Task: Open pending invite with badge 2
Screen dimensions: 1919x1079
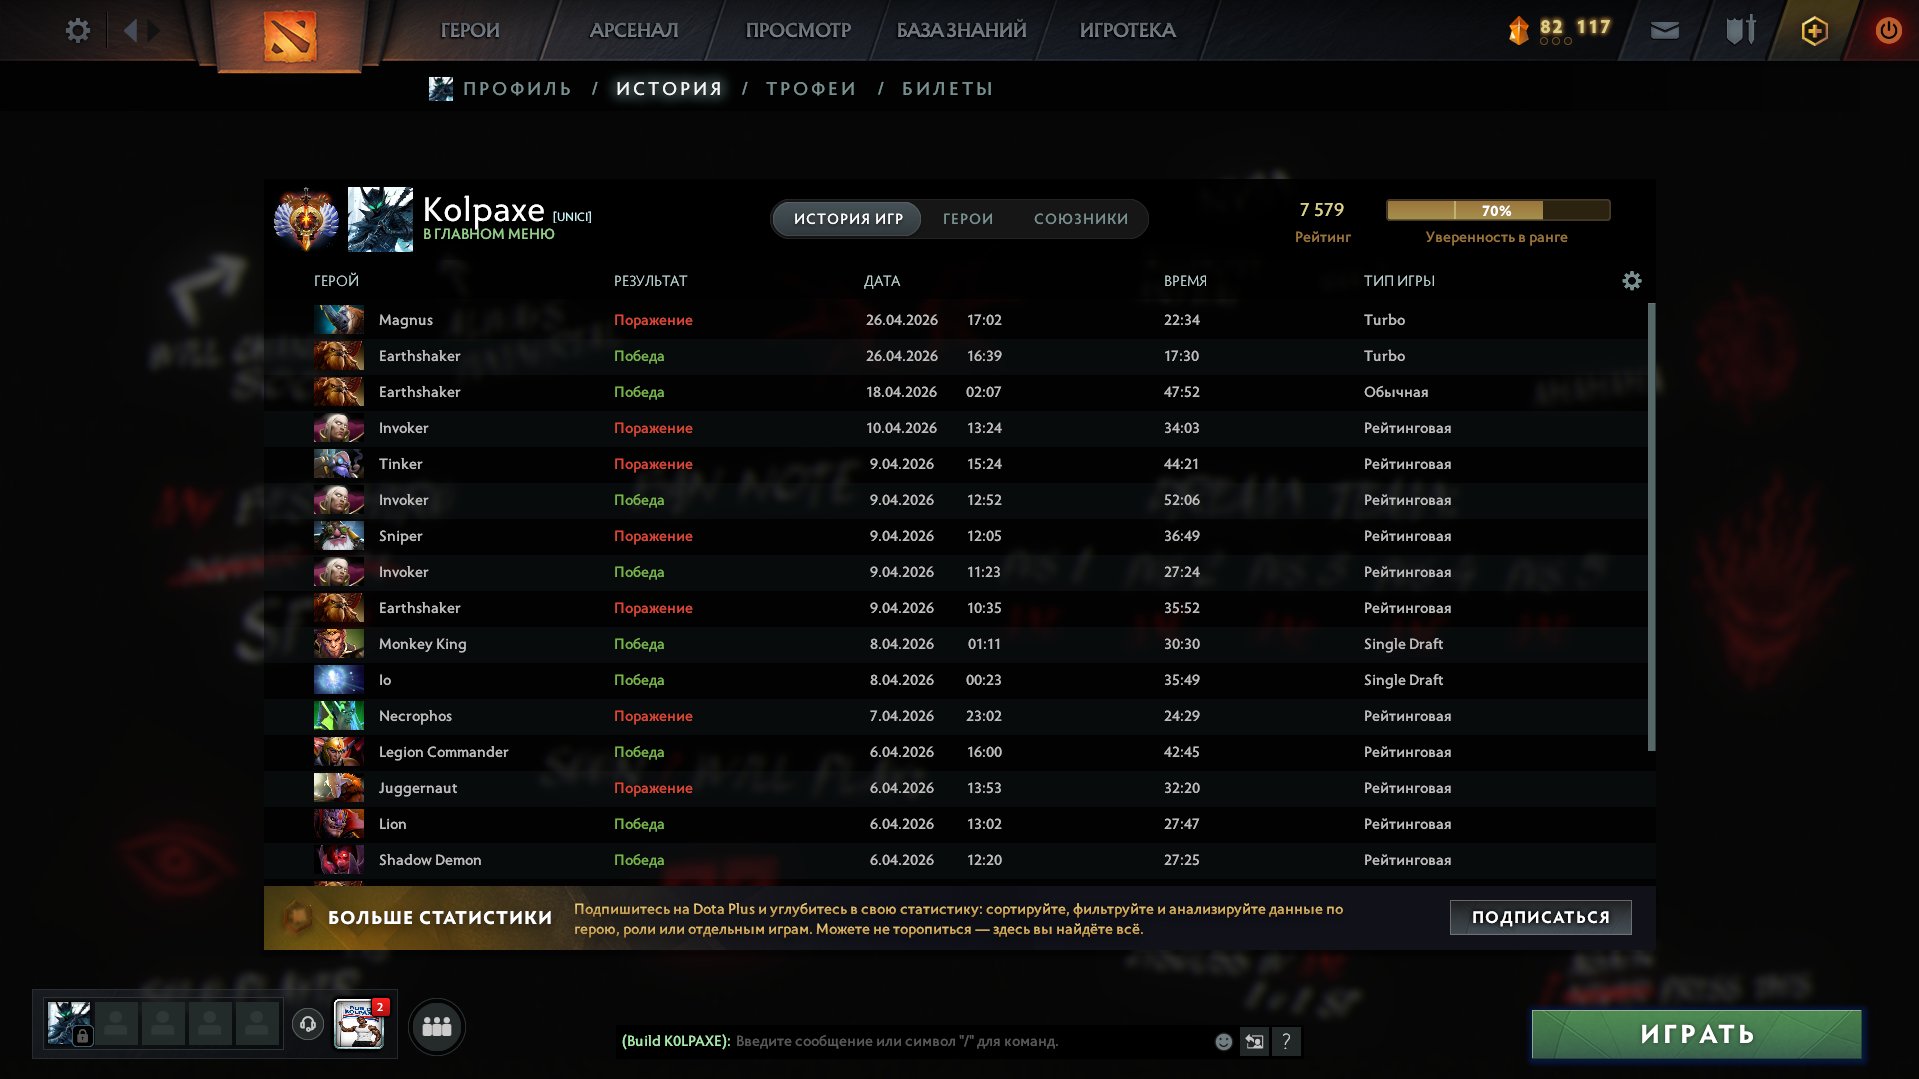Action: click(x=359, y=1024)
